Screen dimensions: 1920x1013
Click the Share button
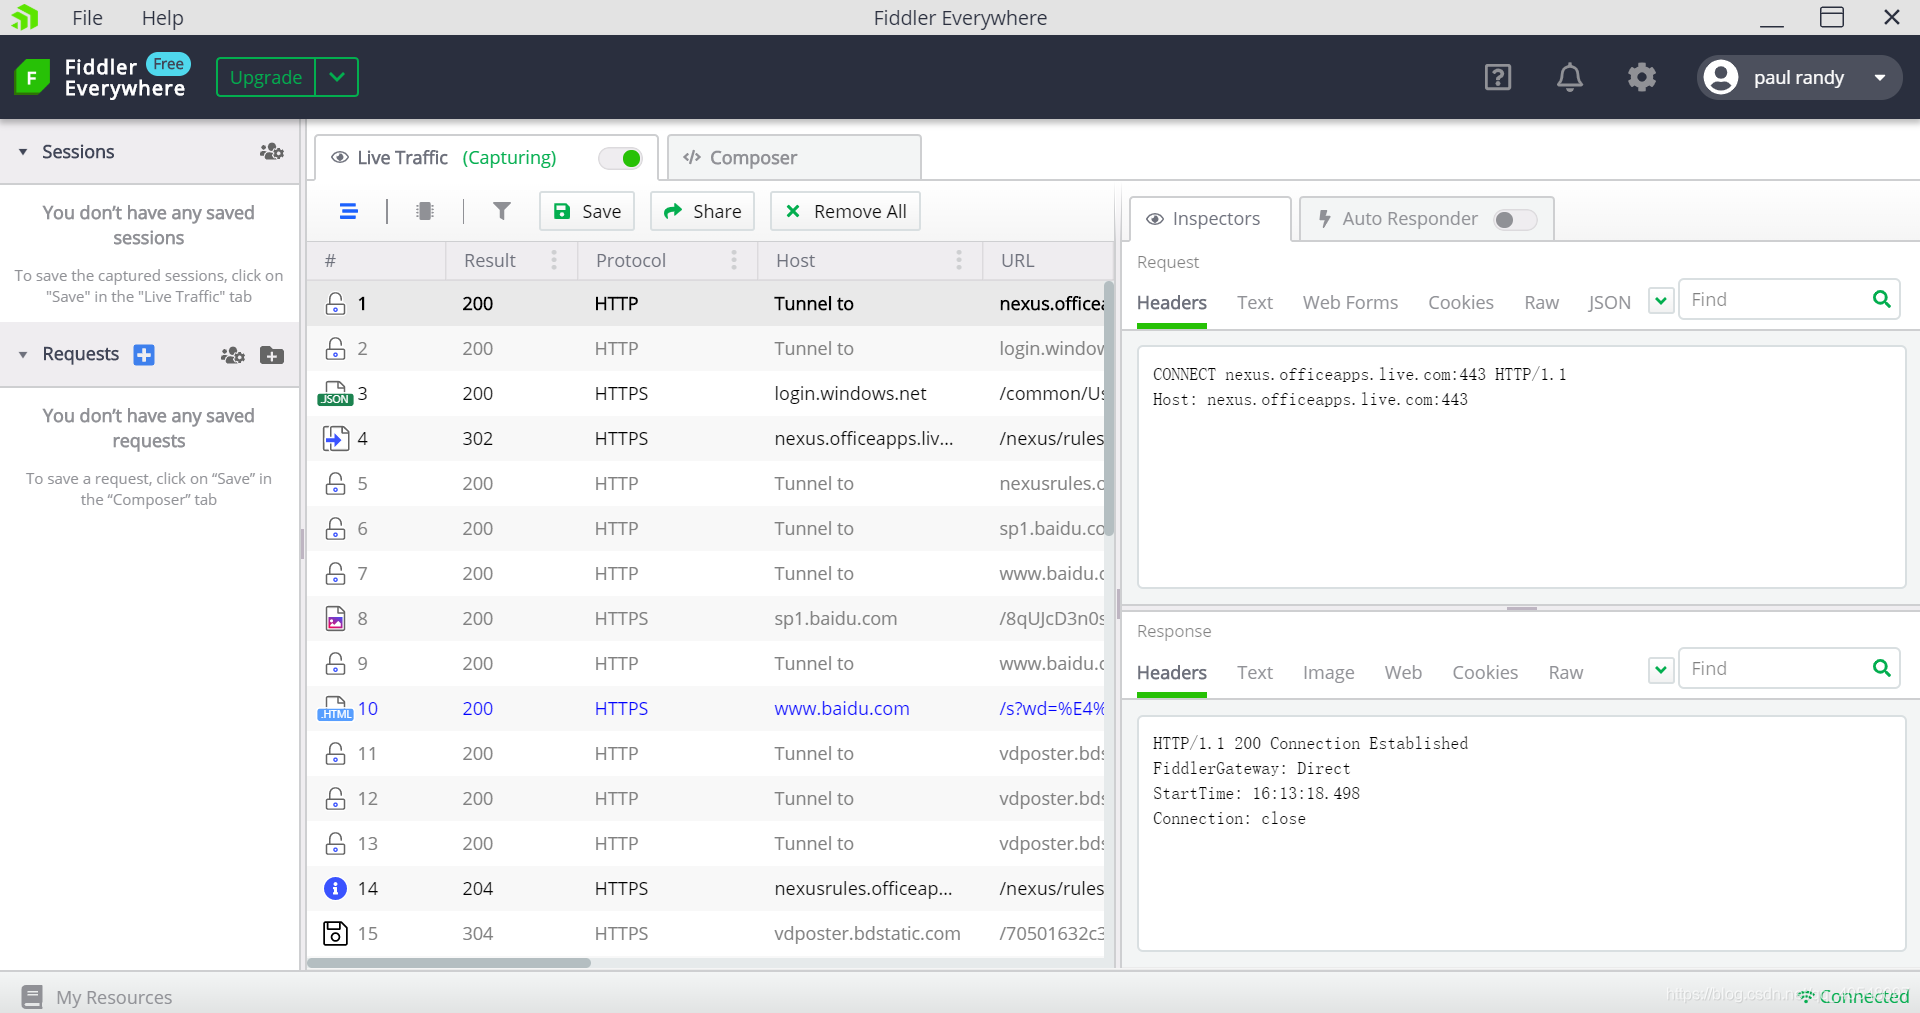[x=703, y=211]
